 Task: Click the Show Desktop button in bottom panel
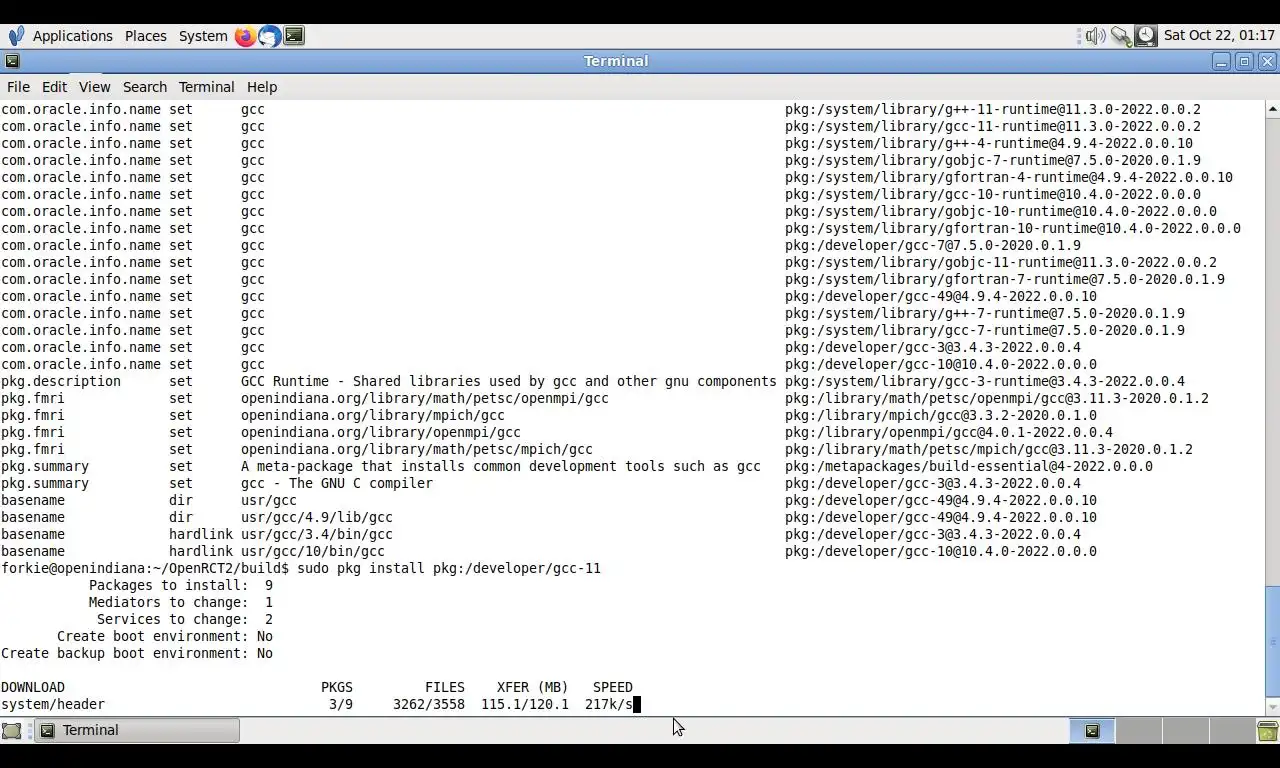pyautogui.click(x=12, y=731)
